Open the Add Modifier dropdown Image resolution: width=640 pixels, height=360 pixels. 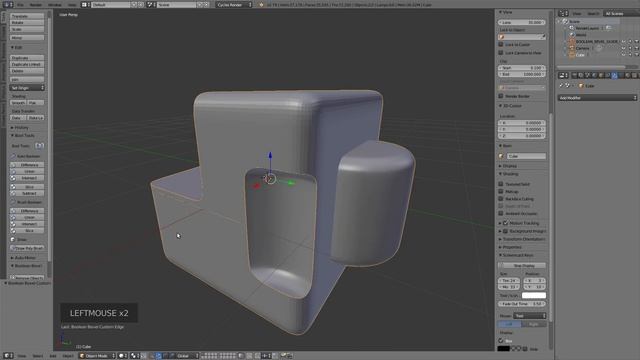coord(597,98)
